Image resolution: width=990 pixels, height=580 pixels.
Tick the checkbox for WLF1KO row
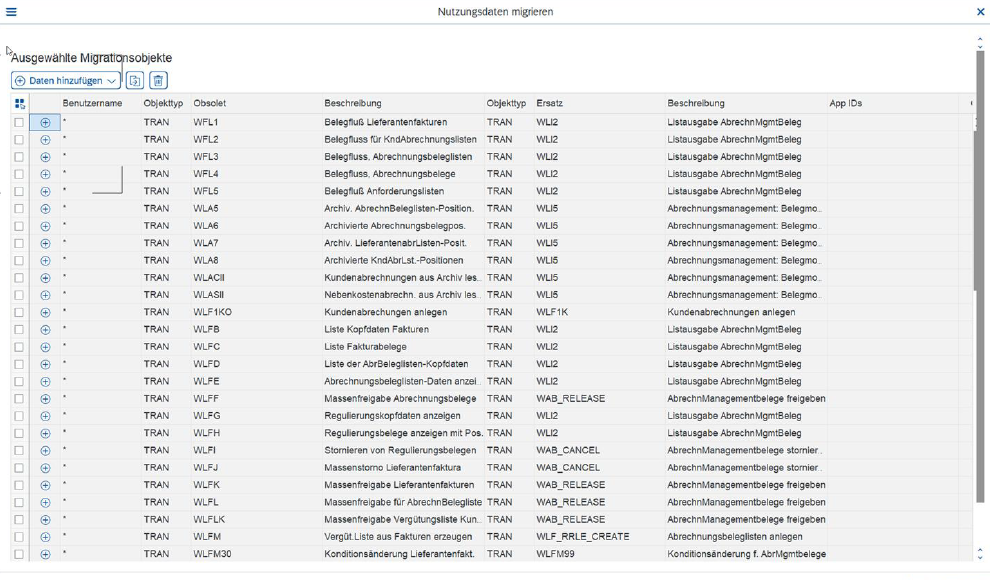19,312
